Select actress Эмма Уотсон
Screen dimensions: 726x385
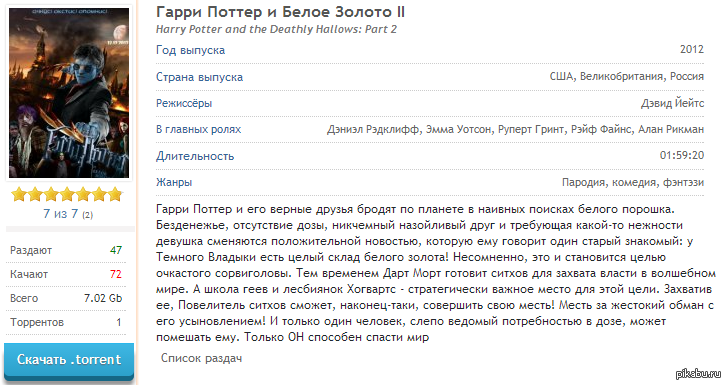tap(458, 130)
